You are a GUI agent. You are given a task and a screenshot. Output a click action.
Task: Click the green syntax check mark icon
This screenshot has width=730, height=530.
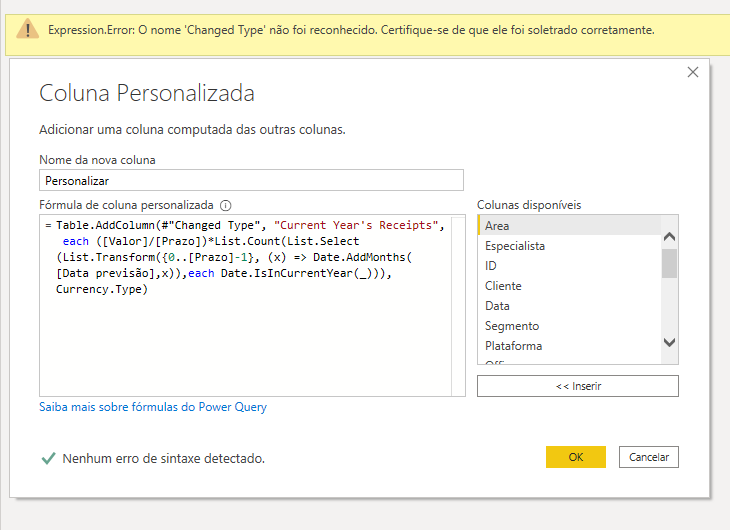[48, 458]
